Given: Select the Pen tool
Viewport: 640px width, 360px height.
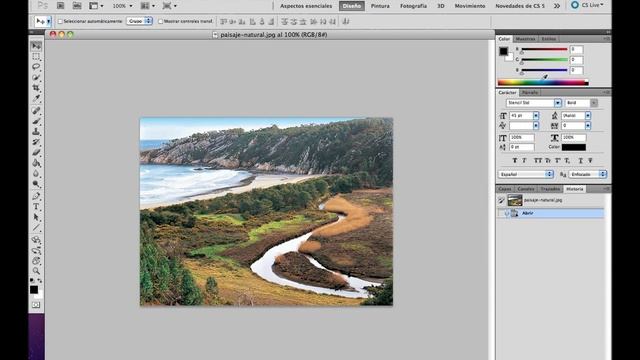Looking at the screenshot, I should 36,196.
